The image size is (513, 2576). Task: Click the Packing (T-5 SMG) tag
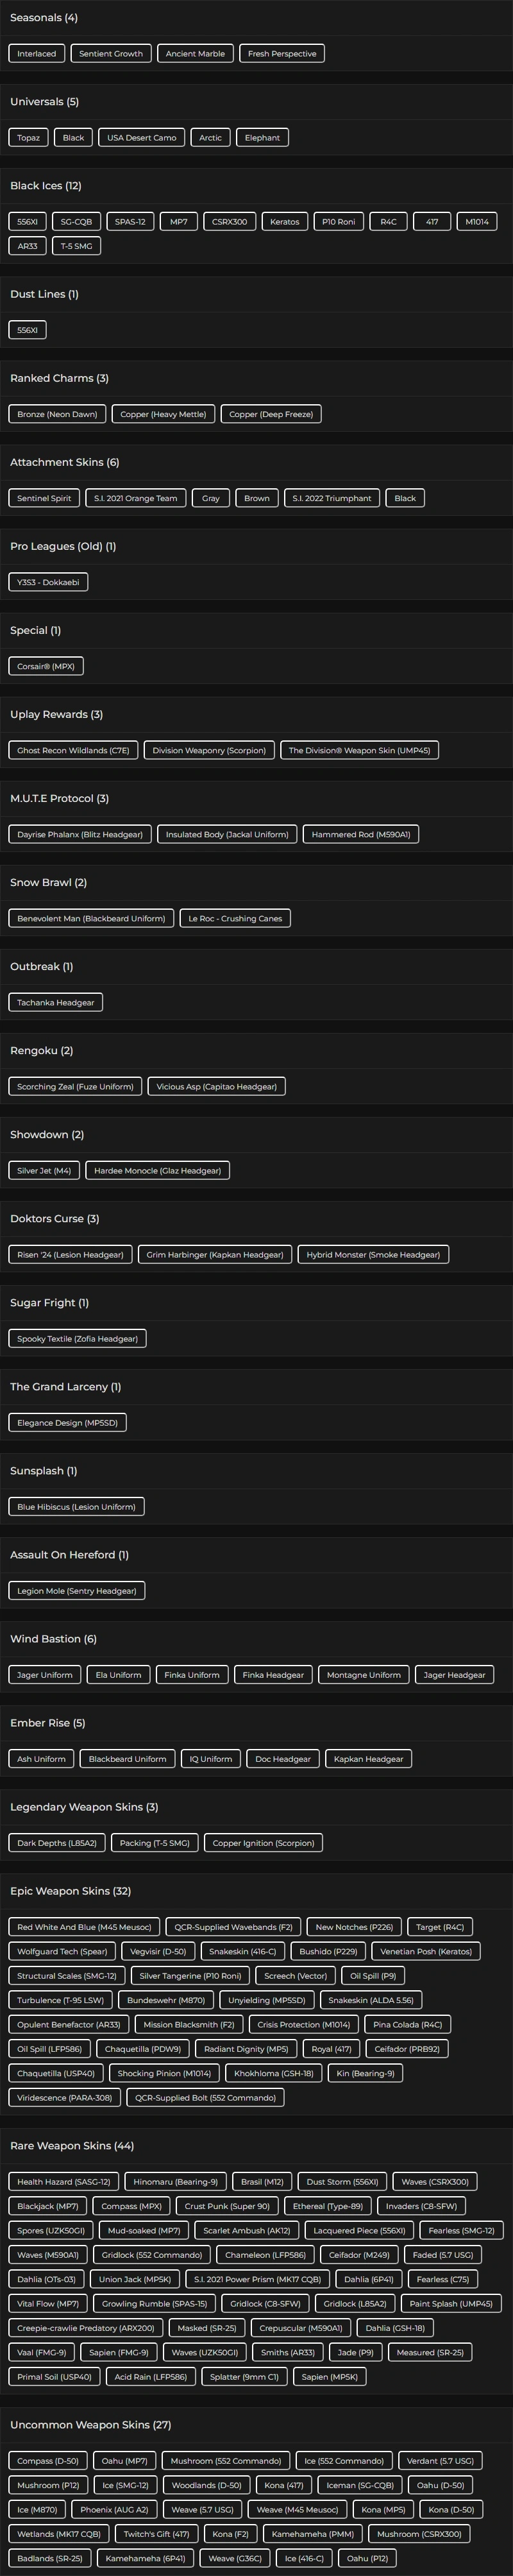point(155,1842)
